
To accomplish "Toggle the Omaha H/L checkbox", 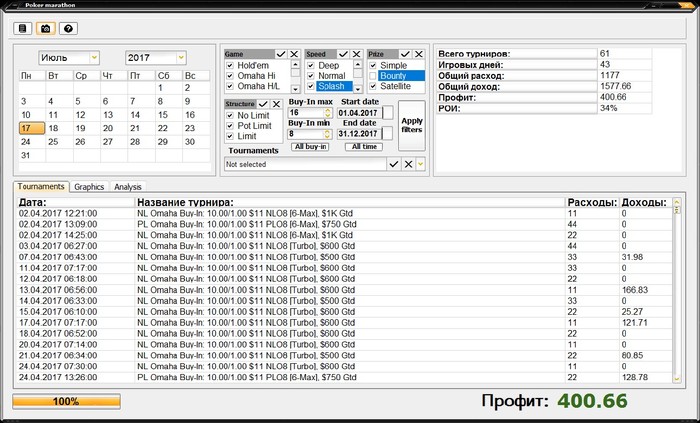I will pyautogui.click(x=230, y=86).
